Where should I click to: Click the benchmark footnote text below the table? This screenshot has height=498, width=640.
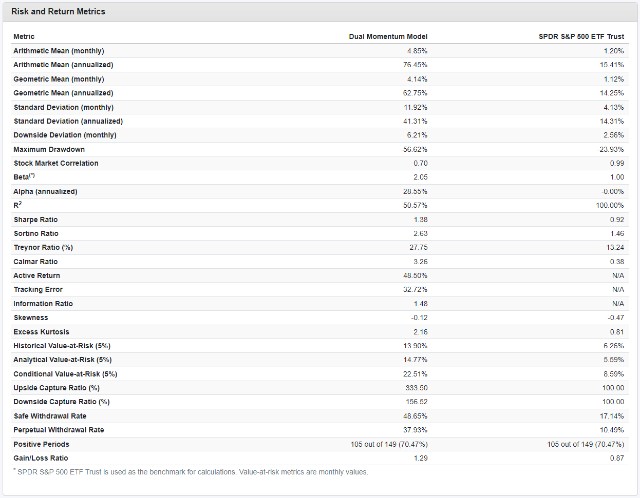(191, 472)
